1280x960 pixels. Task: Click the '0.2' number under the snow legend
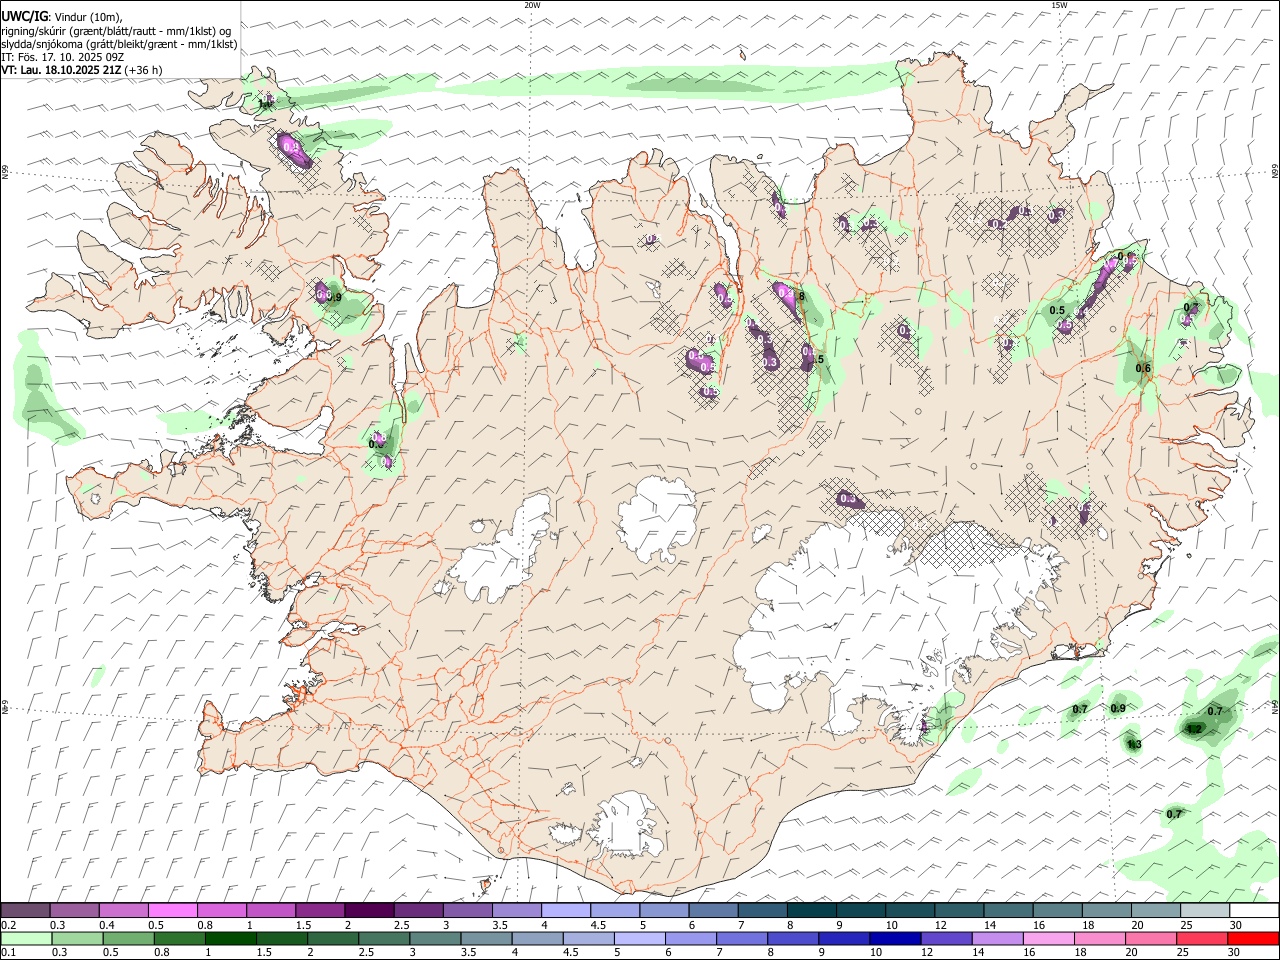pyautogui.click(x=7, y=925)
